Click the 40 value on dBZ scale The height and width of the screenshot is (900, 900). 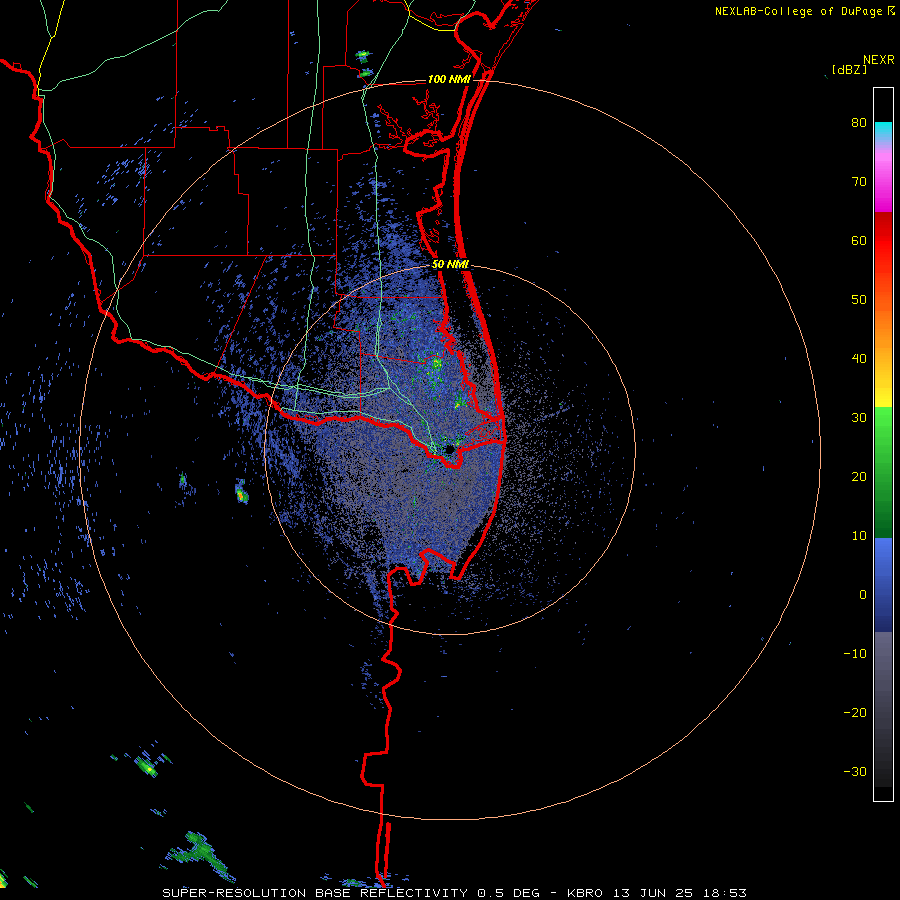tap(859, 359)
